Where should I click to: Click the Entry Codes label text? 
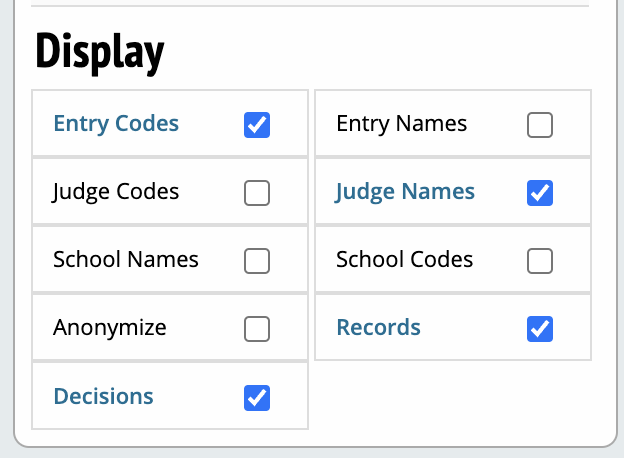(x=116, y=124)
